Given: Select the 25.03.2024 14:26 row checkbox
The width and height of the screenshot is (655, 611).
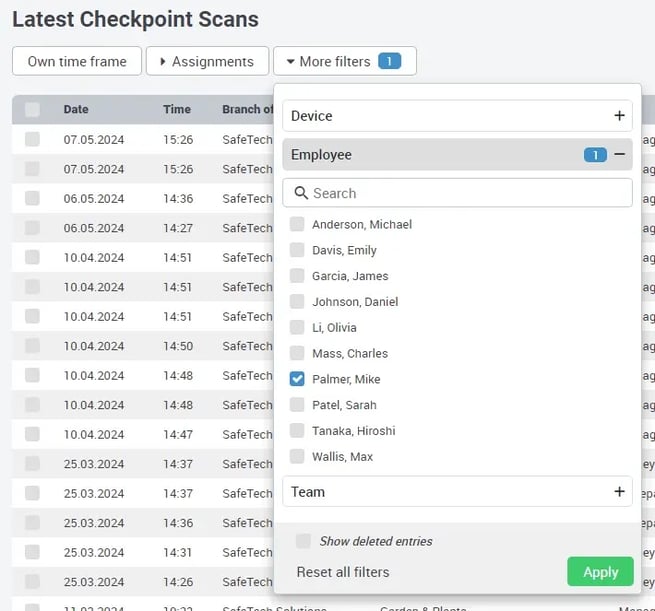Looking at the screenshot, I should pyautogui.click(x=32, y=582).
